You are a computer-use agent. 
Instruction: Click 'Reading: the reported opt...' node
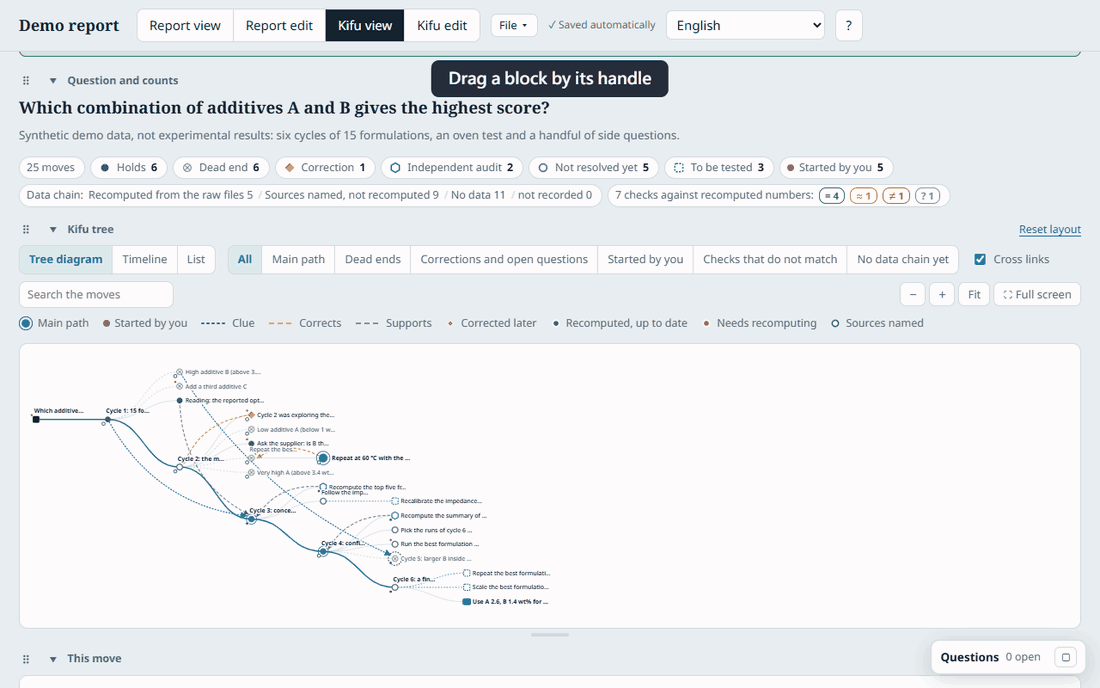pos(180,400)
